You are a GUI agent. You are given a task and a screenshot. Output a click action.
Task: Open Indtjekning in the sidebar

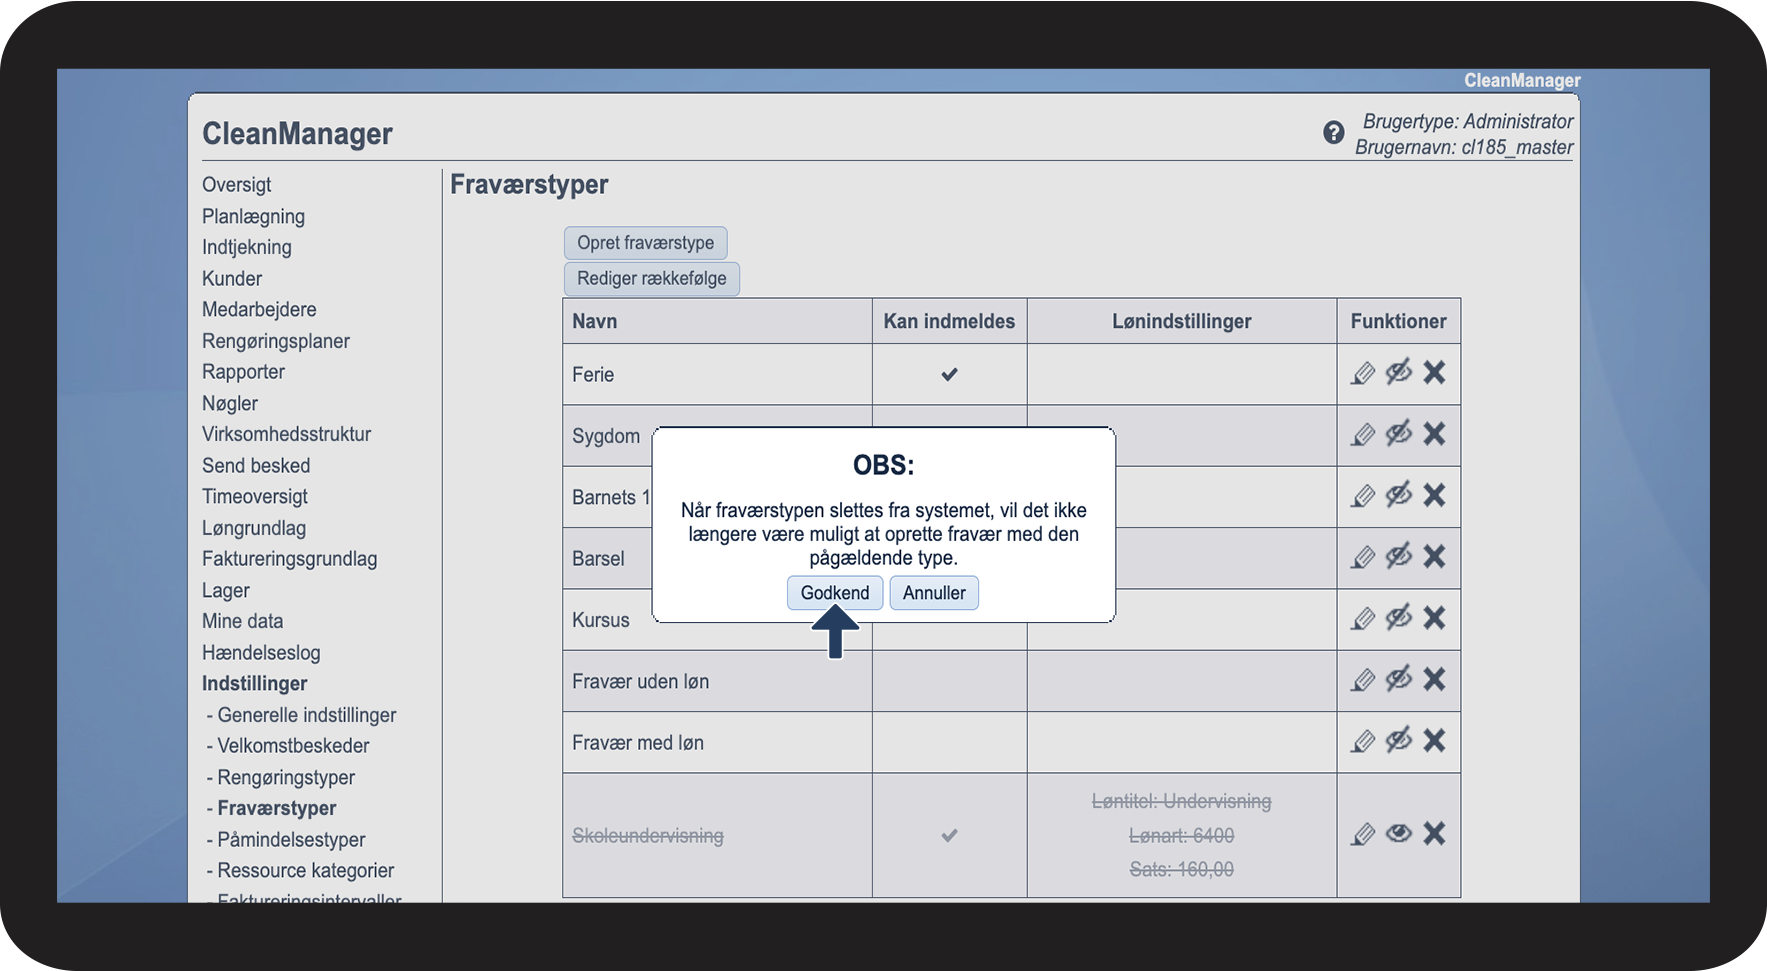click(247, 248)
